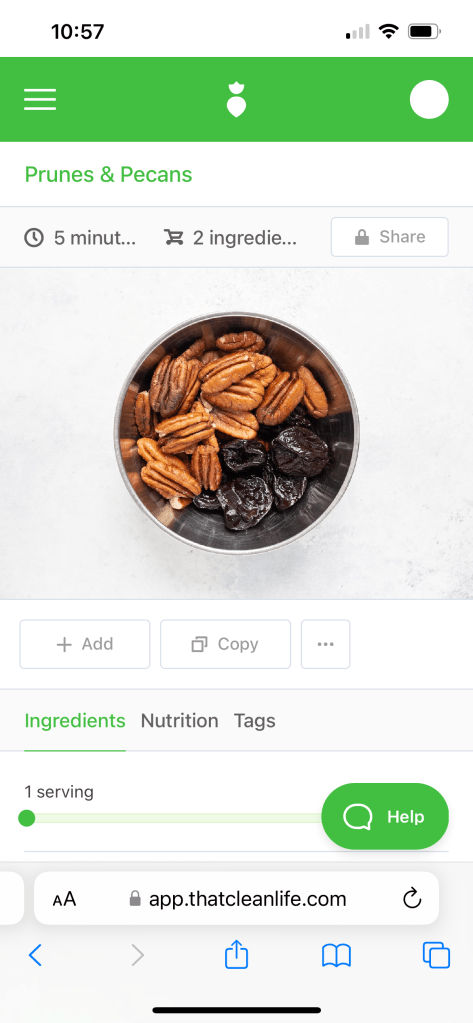Tap the cart ingredients count icon
473x1023 pixels.
click(x=174, y=237)
